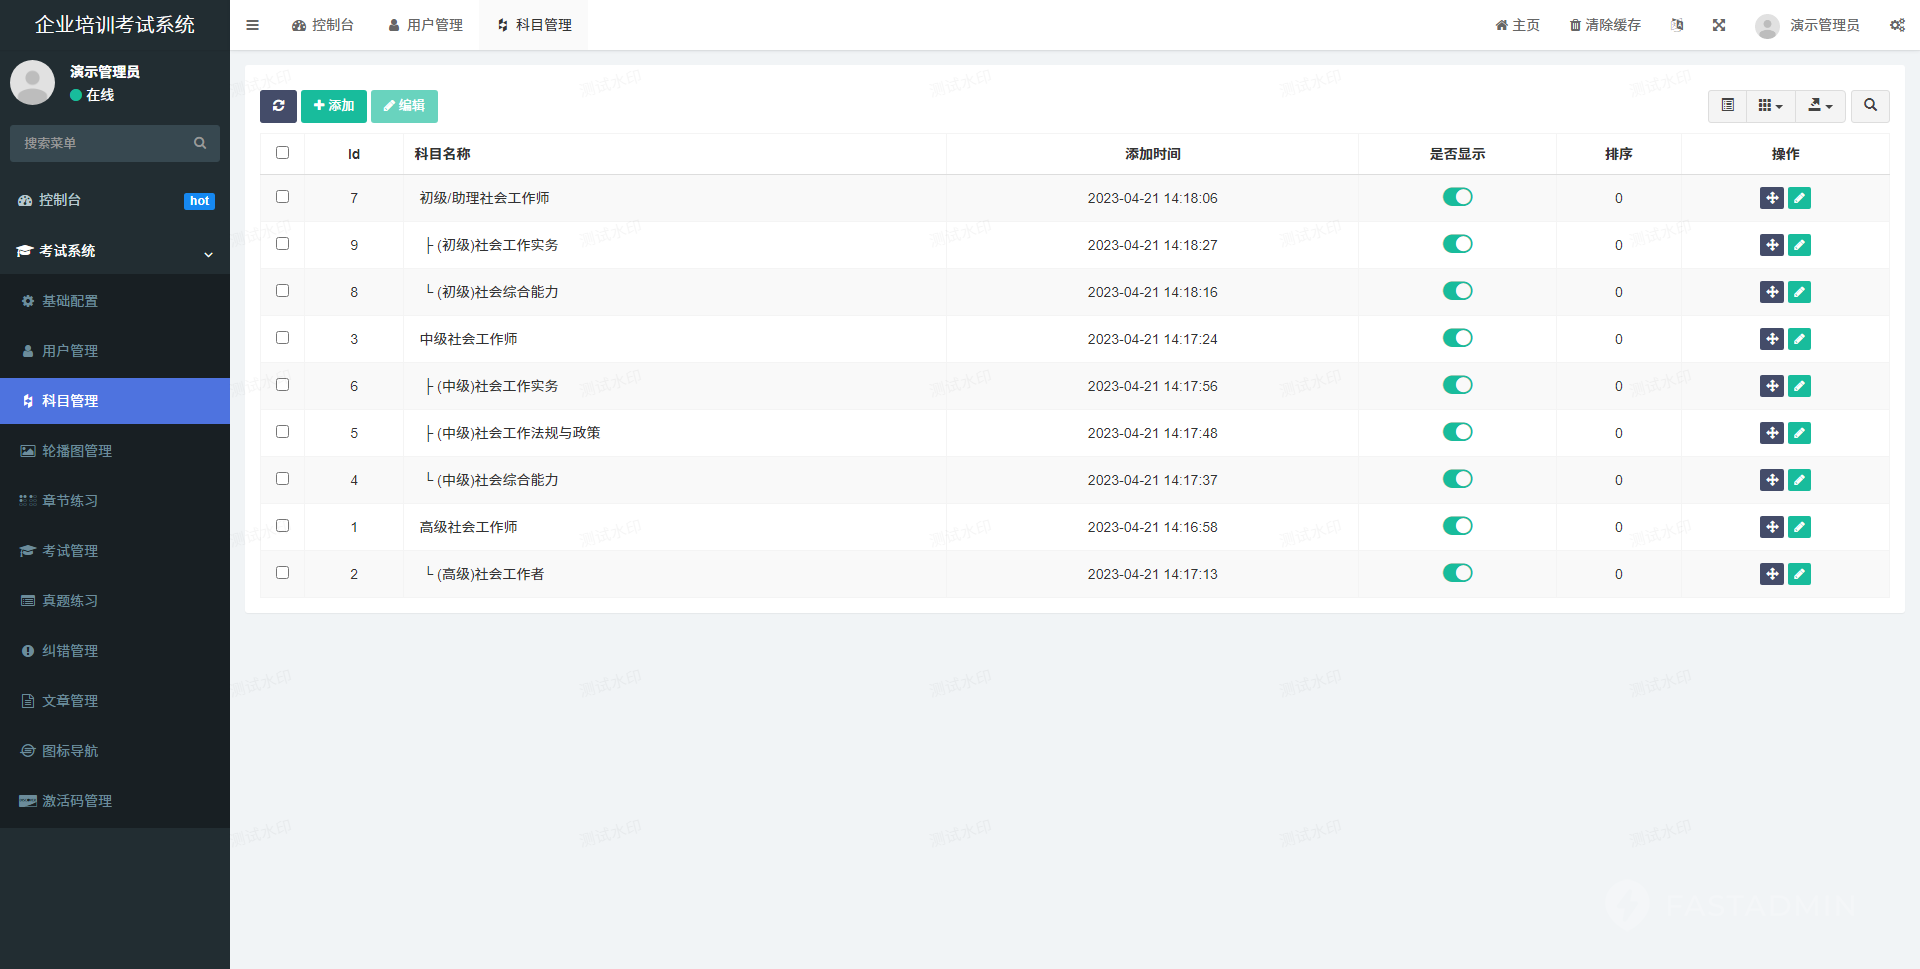Open the settings gears icon at top right
This screenshot has height=969, width=1920.
tap(1896, 25)
